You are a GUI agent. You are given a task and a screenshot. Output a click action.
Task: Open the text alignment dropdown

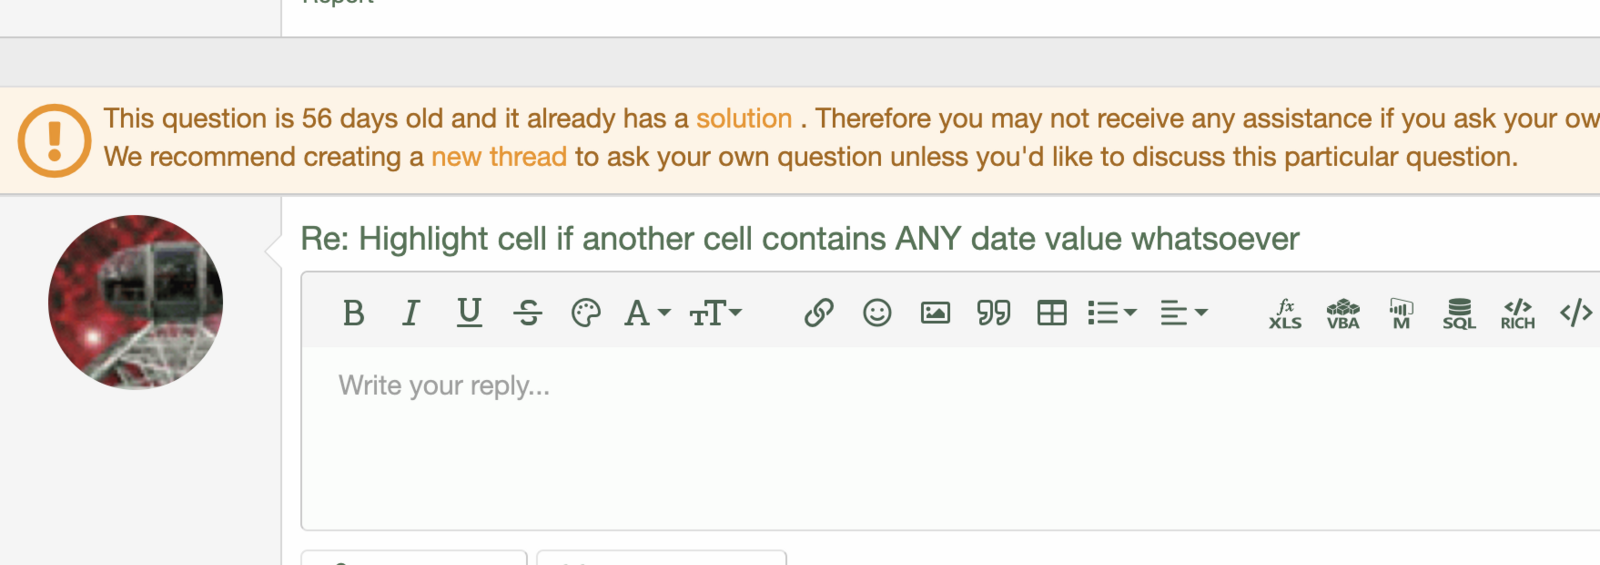click(1183, 314)
